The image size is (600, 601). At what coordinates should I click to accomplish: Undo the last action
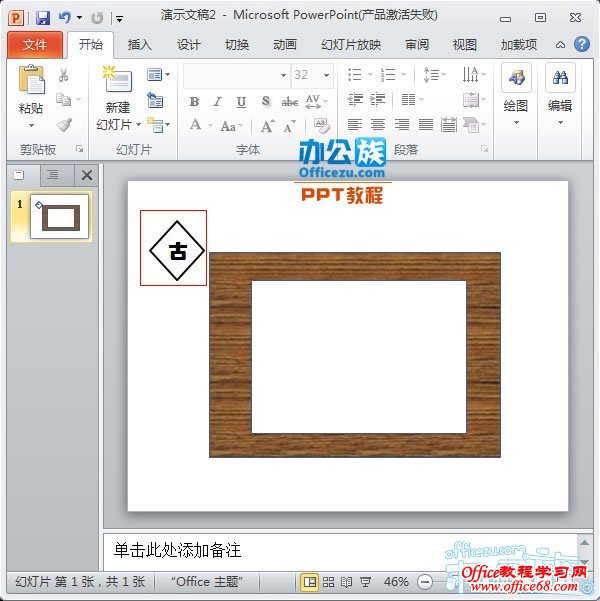click(x=65, y=18)
